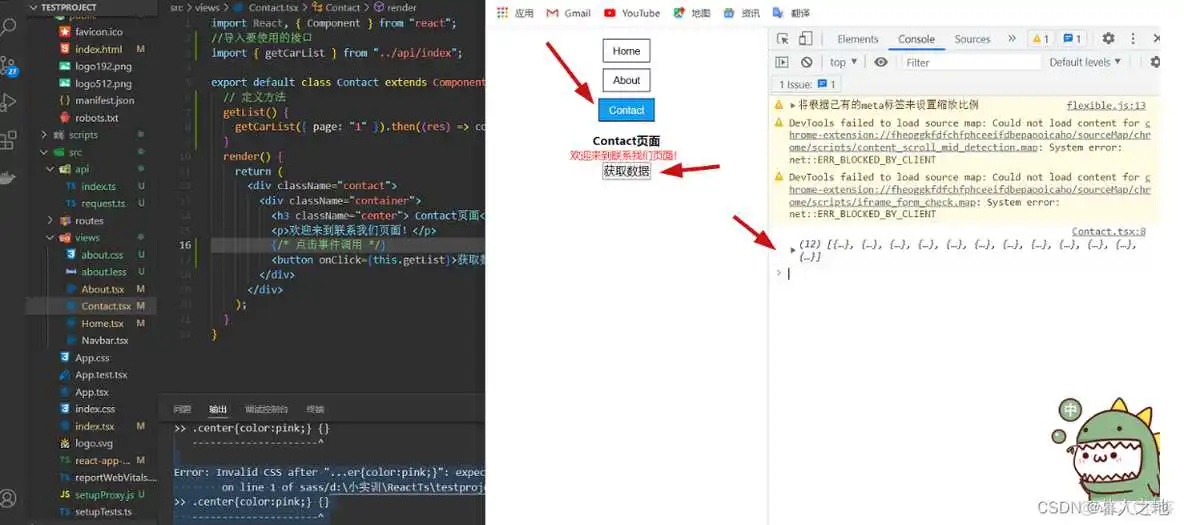
Task: Switch to the 问题 panel tab
Action: (182, 409)
